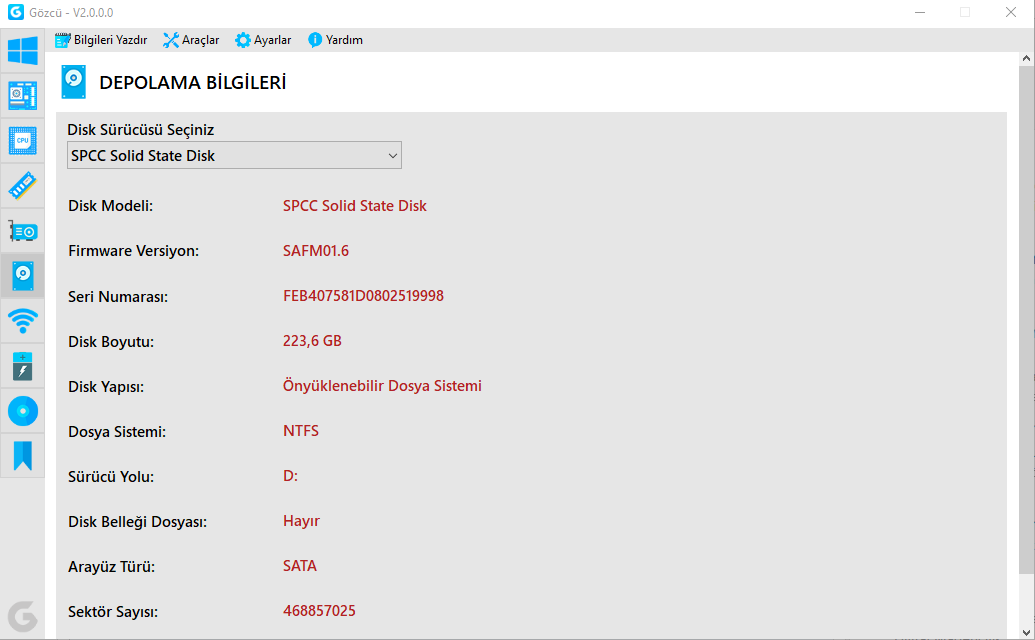Click firmware value SAFM01.6
The width and height of the screenshot is (1035, 640).
pyautogui.click(x=316, y=251)
